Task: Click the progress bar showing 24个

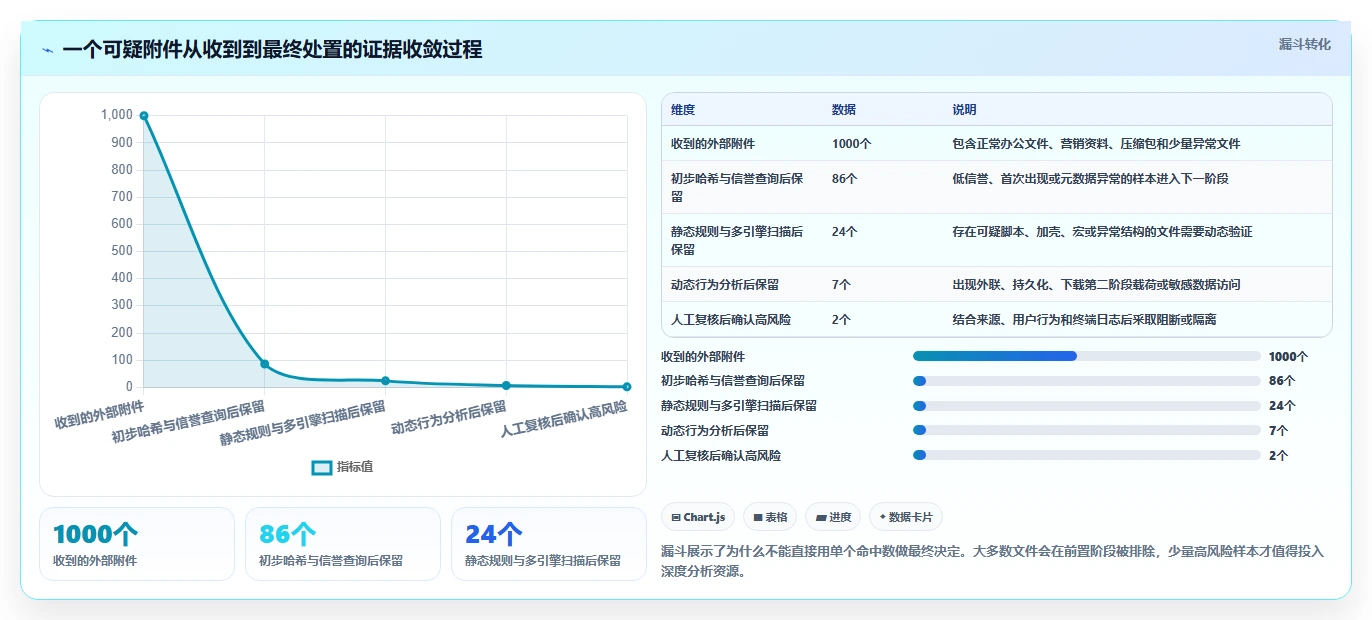Action: [1086, 406]
